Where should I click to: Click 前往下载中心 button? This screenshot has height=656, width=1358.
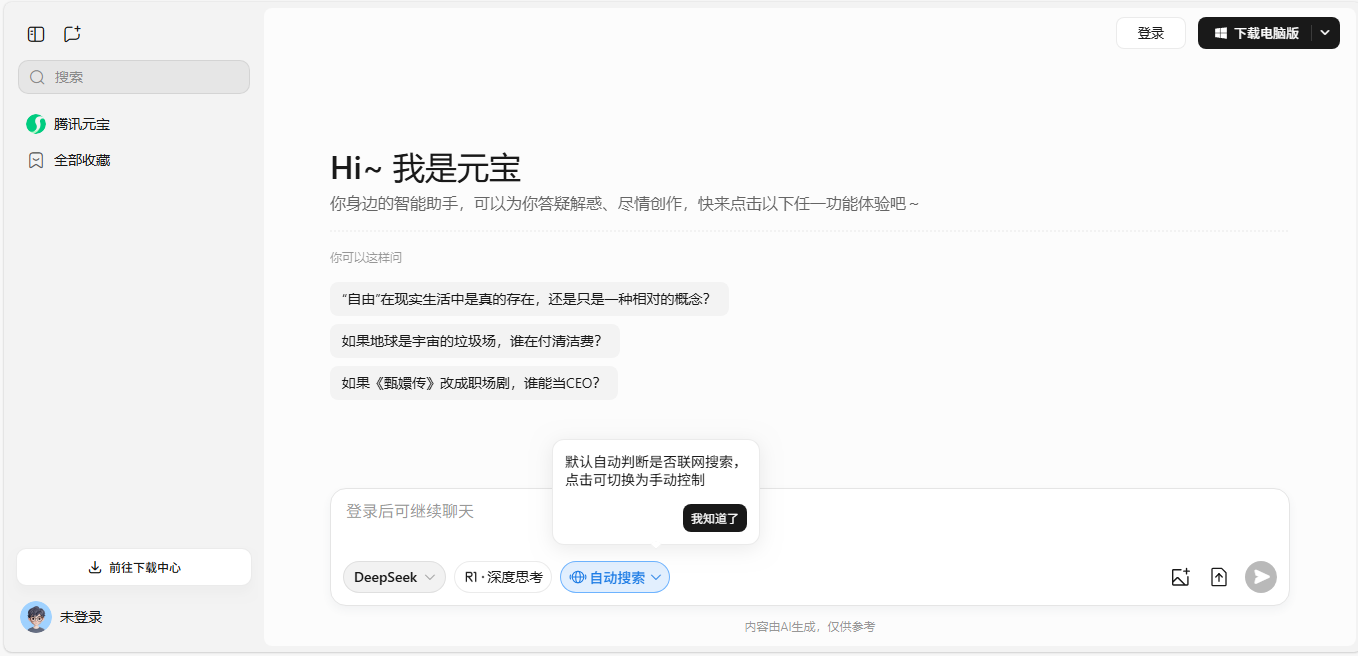point(134,567)
